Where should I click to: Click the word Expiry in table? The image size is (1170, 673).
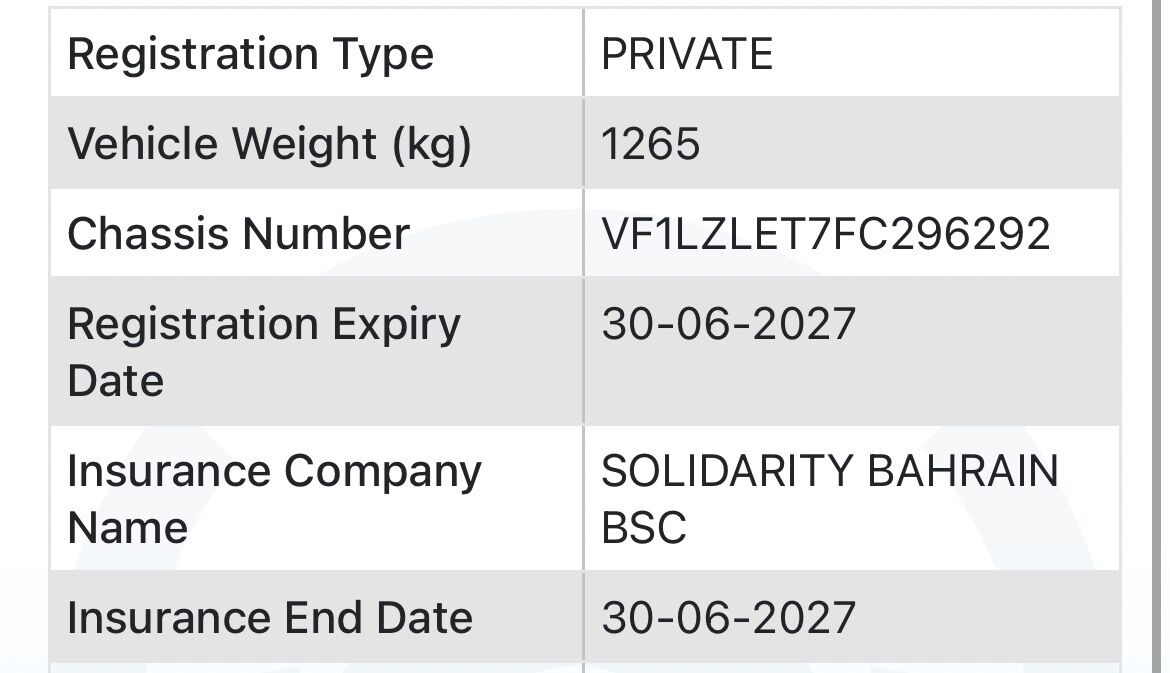(396, 326)
